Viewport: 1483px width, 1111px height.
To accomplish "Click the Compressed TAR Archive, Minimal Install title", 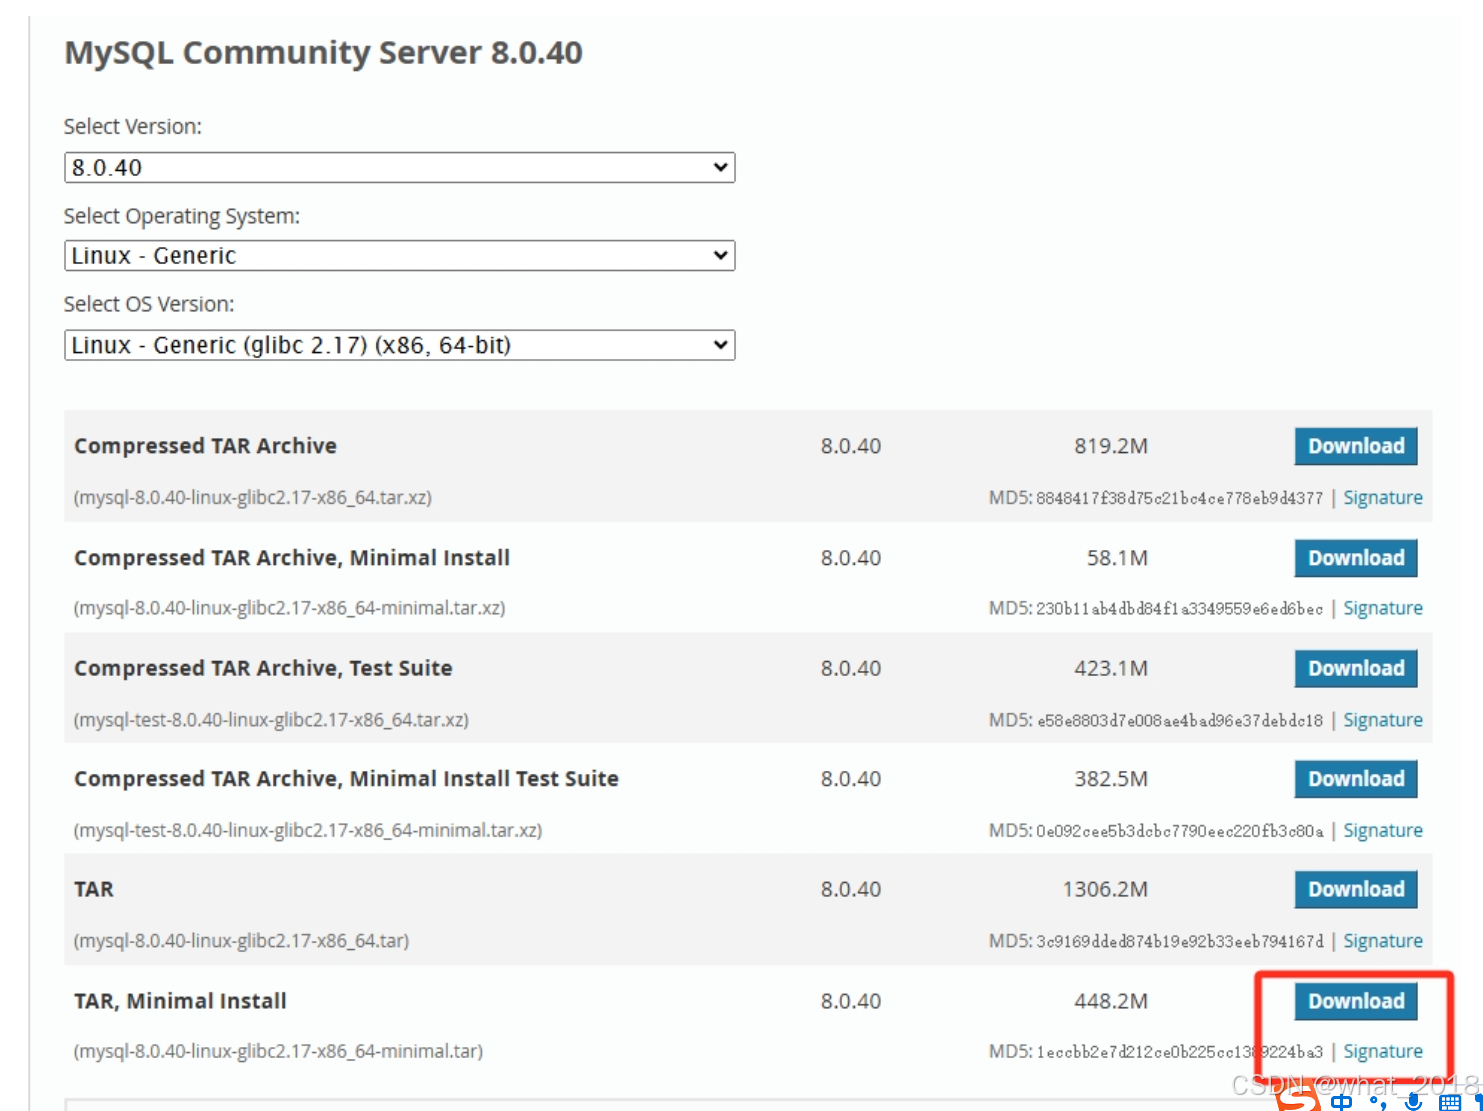I will 292,558.
